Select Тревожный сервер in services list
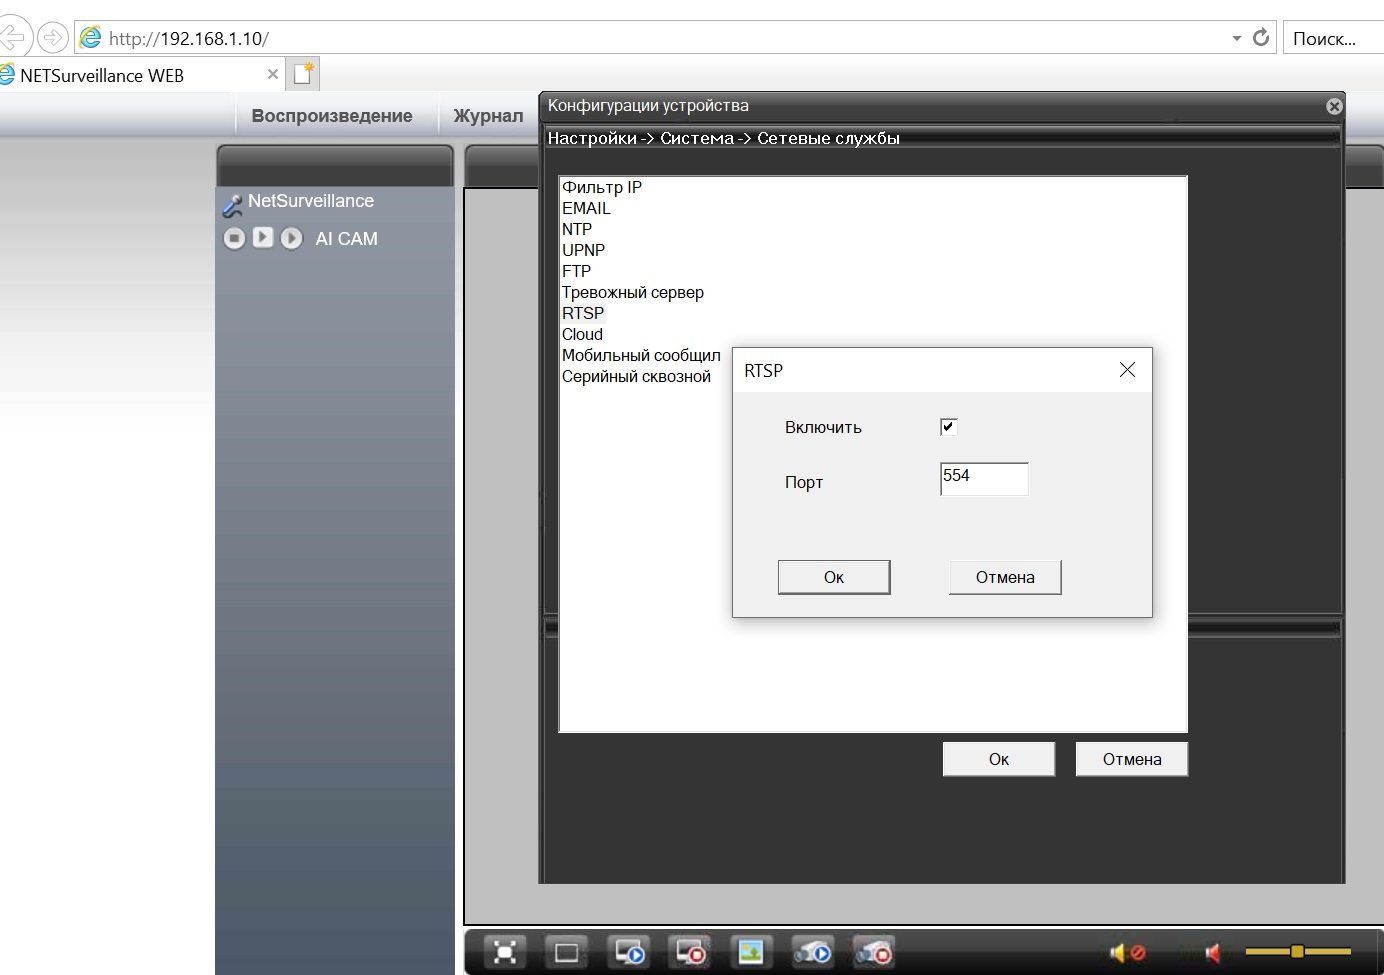Viewport: 1384px width, 975px height. [x=632, y=292]
